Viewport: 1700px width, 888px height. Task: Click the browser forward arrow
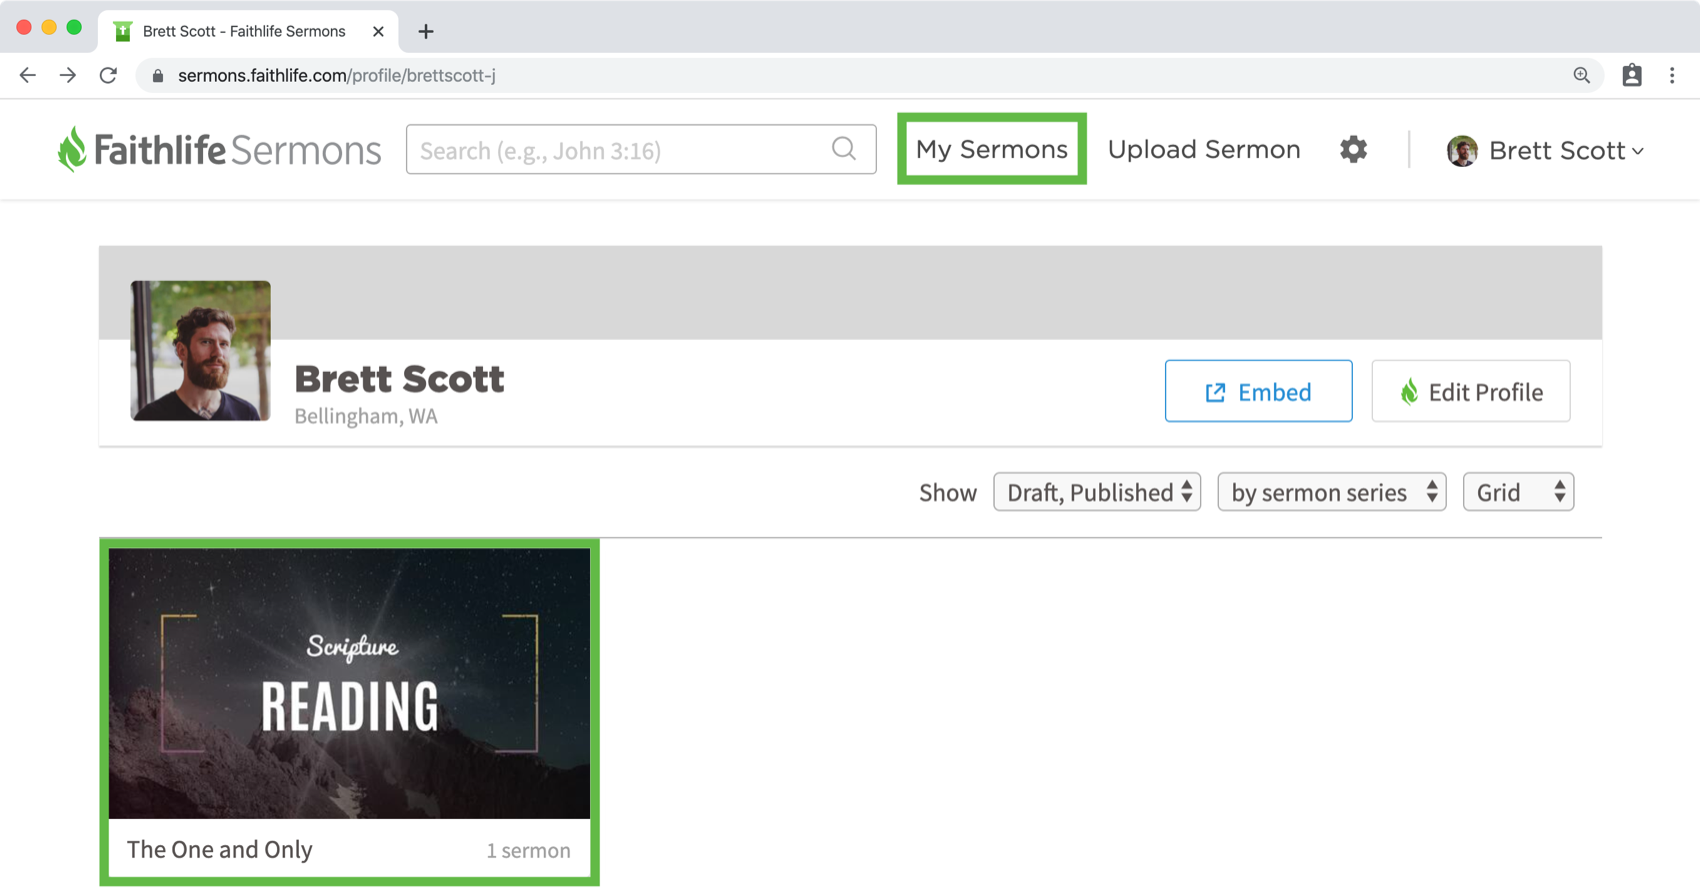(67, 75)
